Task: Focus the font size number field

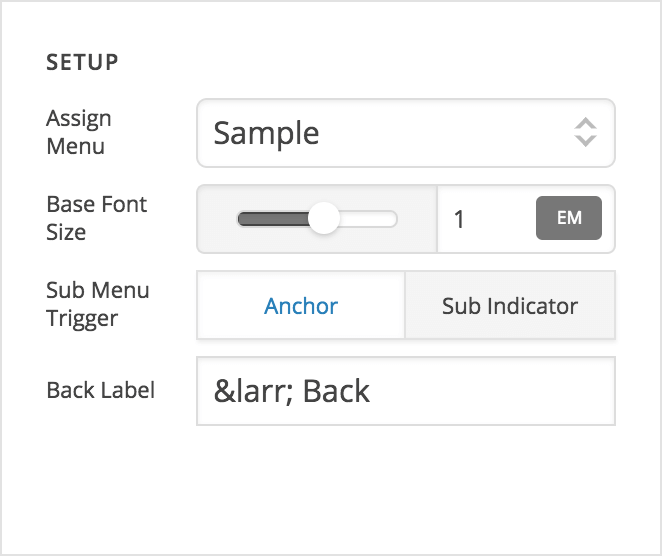Action: point(485,219)
